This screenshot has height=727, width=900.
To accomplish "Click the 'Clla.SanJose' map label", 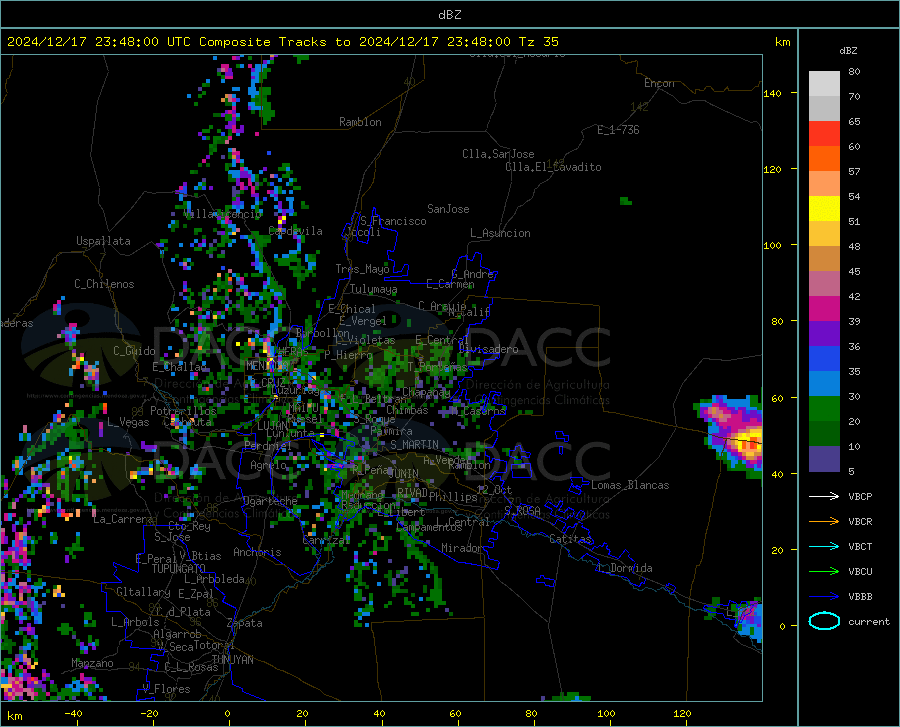I will [498, 154].
